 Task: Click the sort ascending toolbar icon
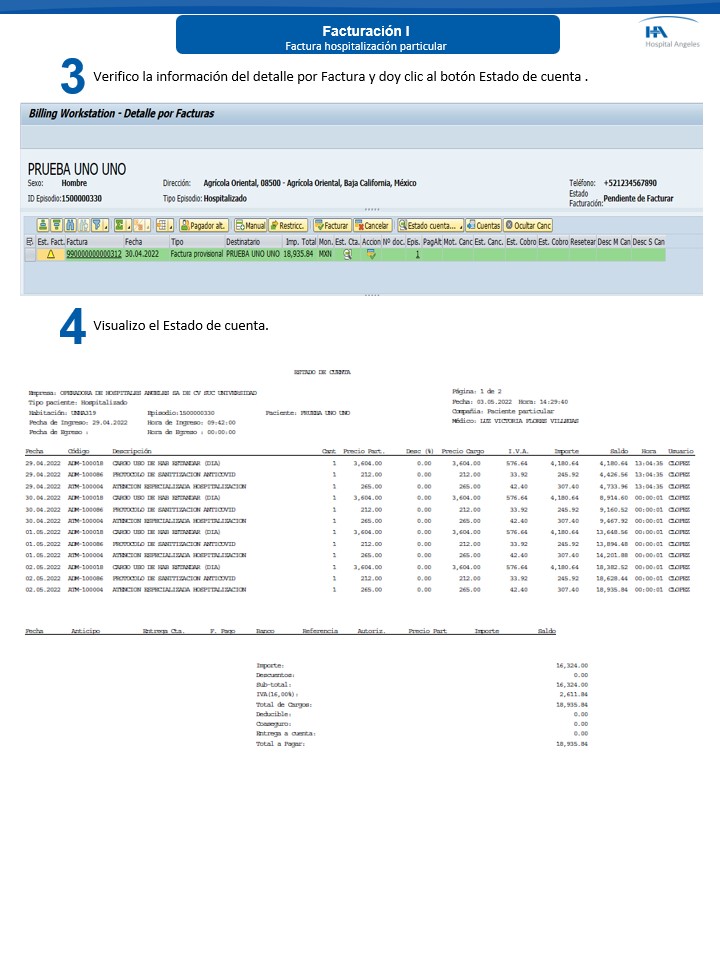43,226
